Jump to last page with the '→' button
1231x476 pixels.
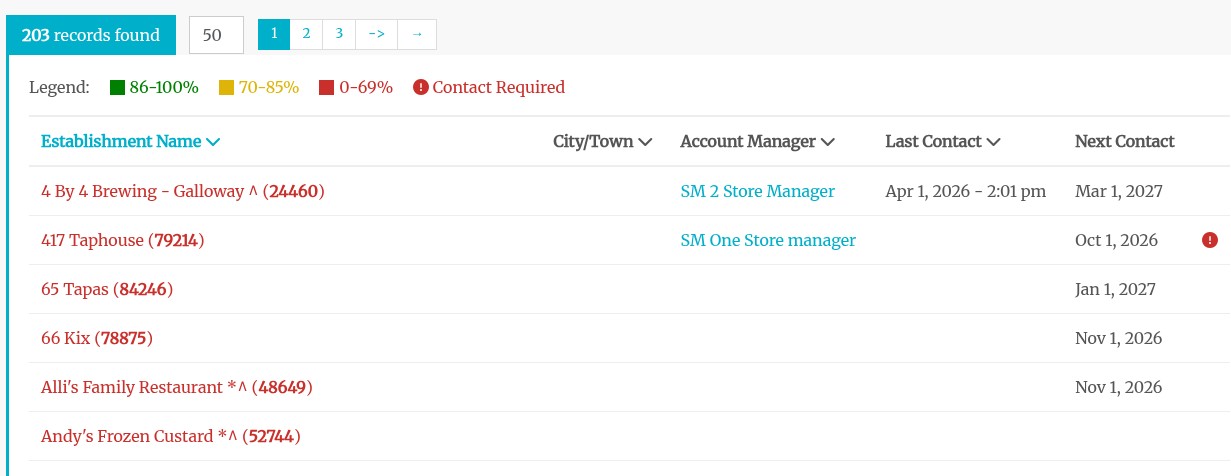(x=417, y=34)
